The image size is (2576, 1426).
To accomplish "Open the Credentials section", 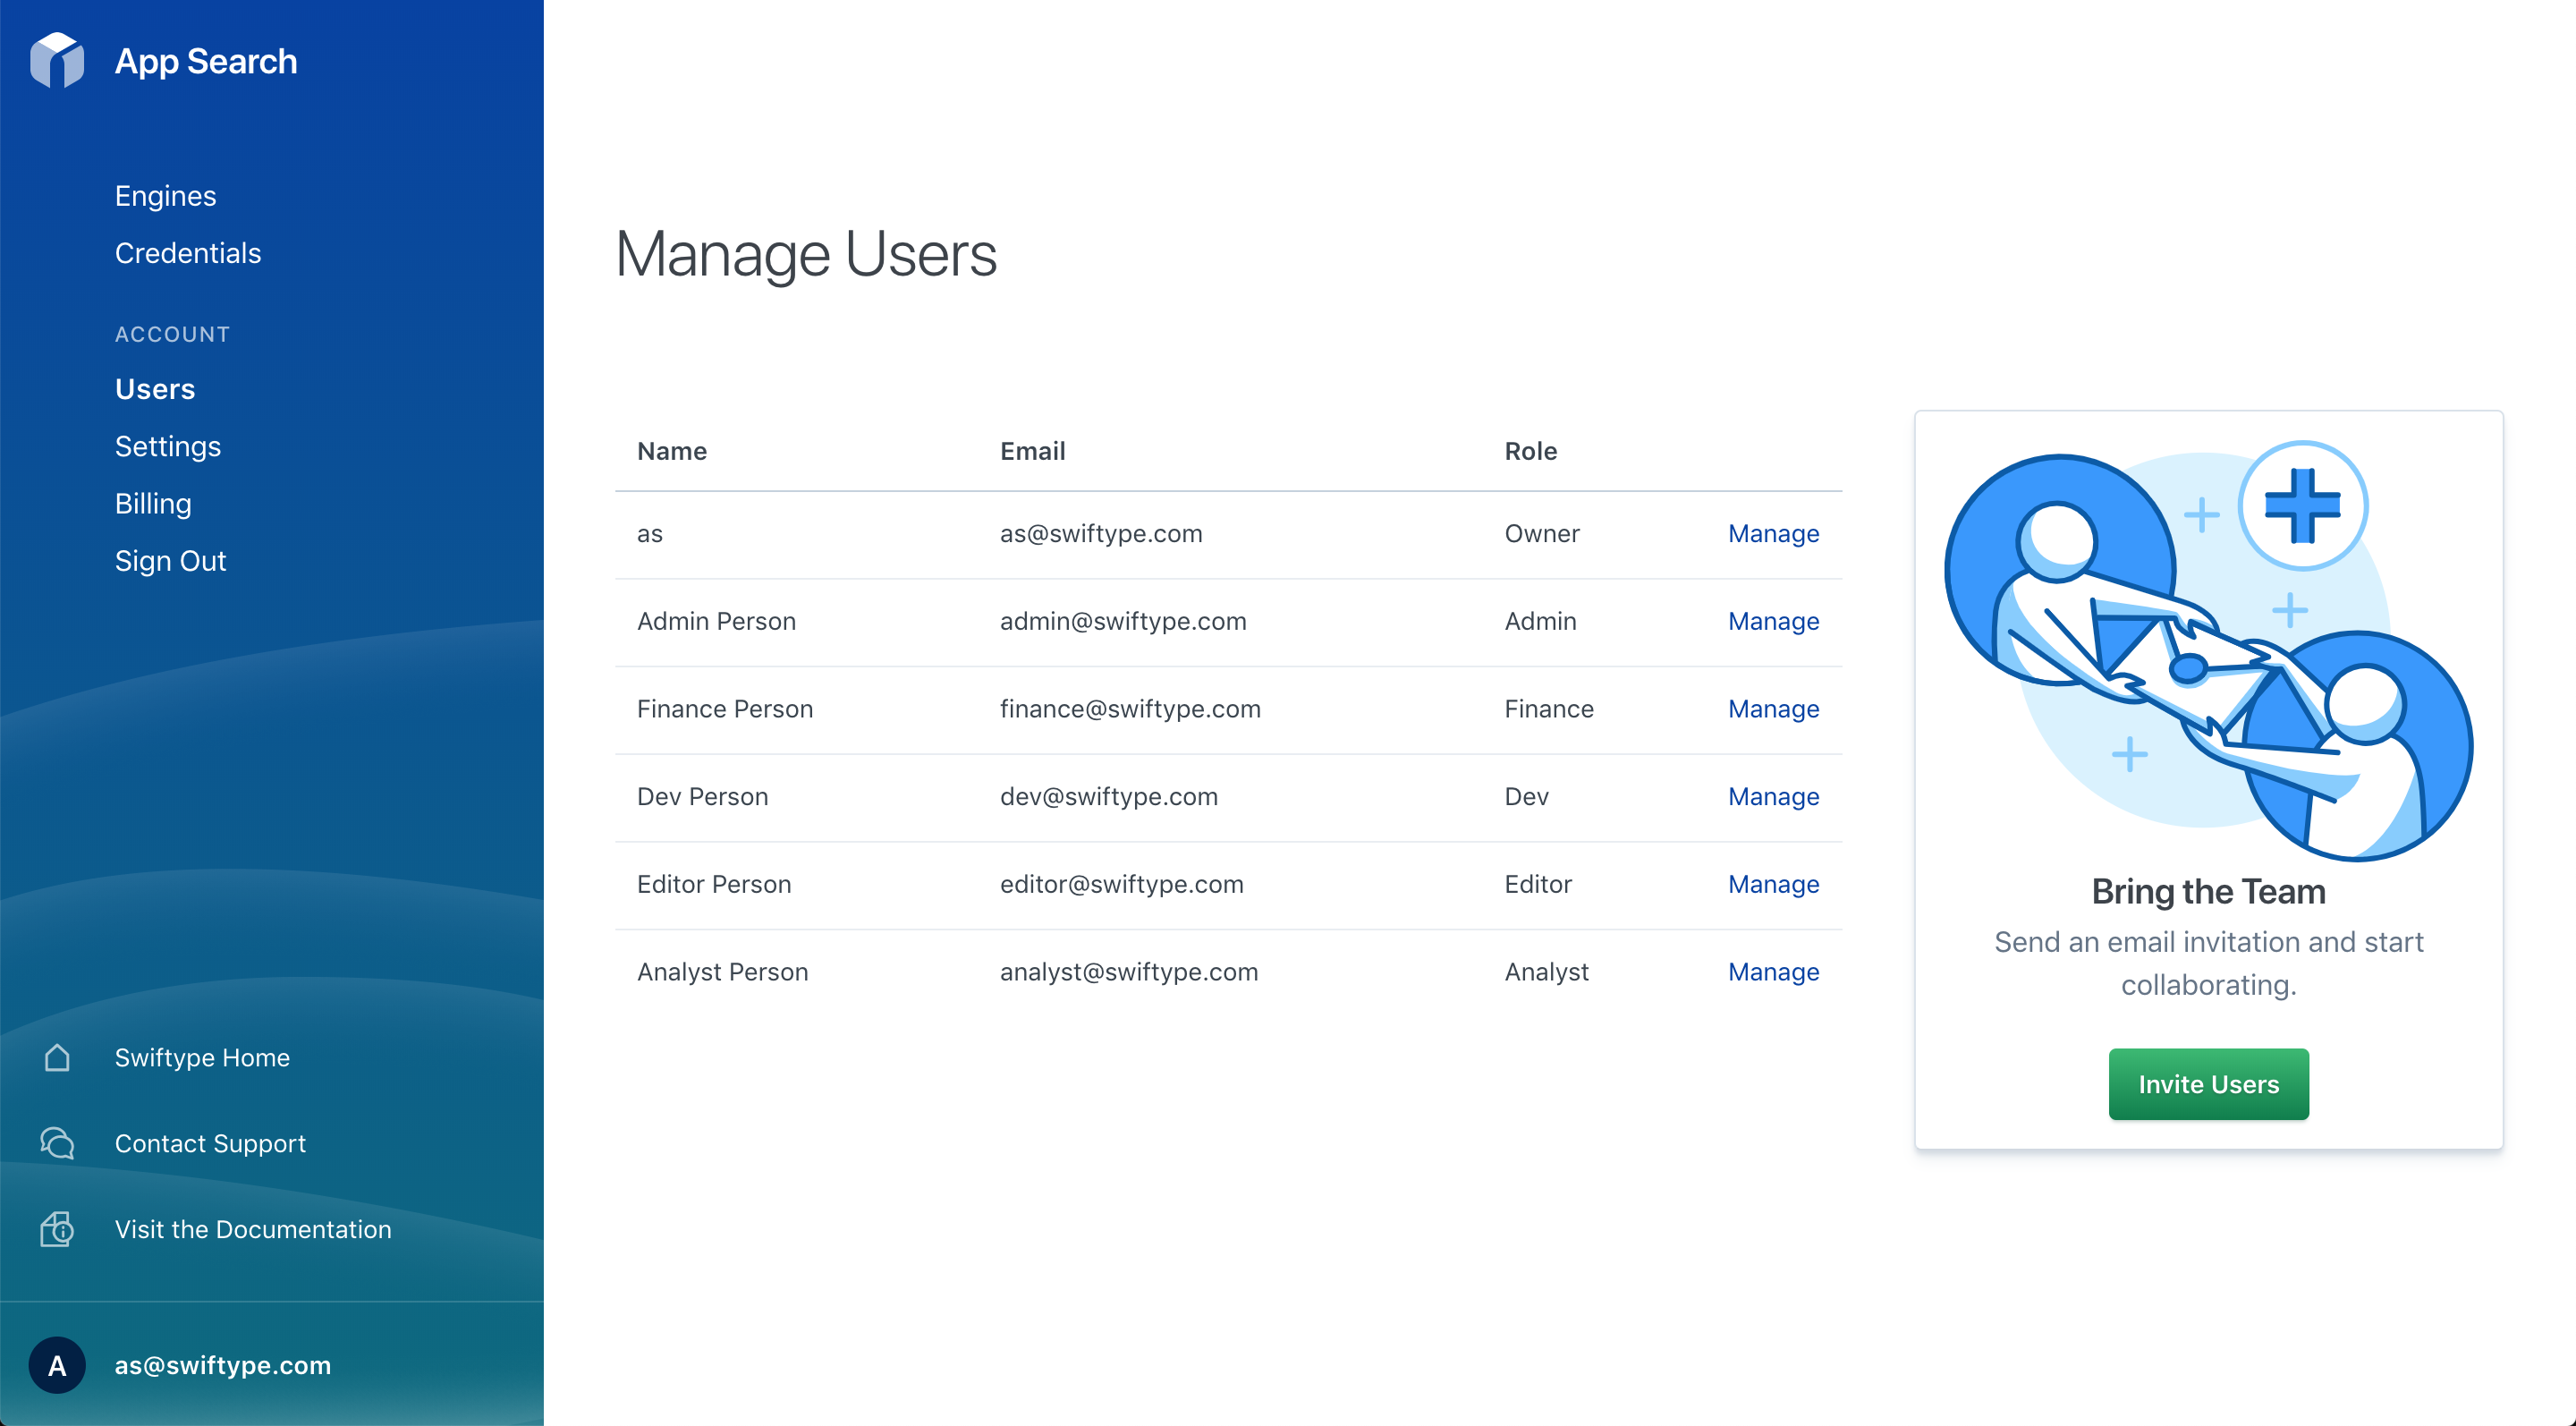I will [188, 253].
